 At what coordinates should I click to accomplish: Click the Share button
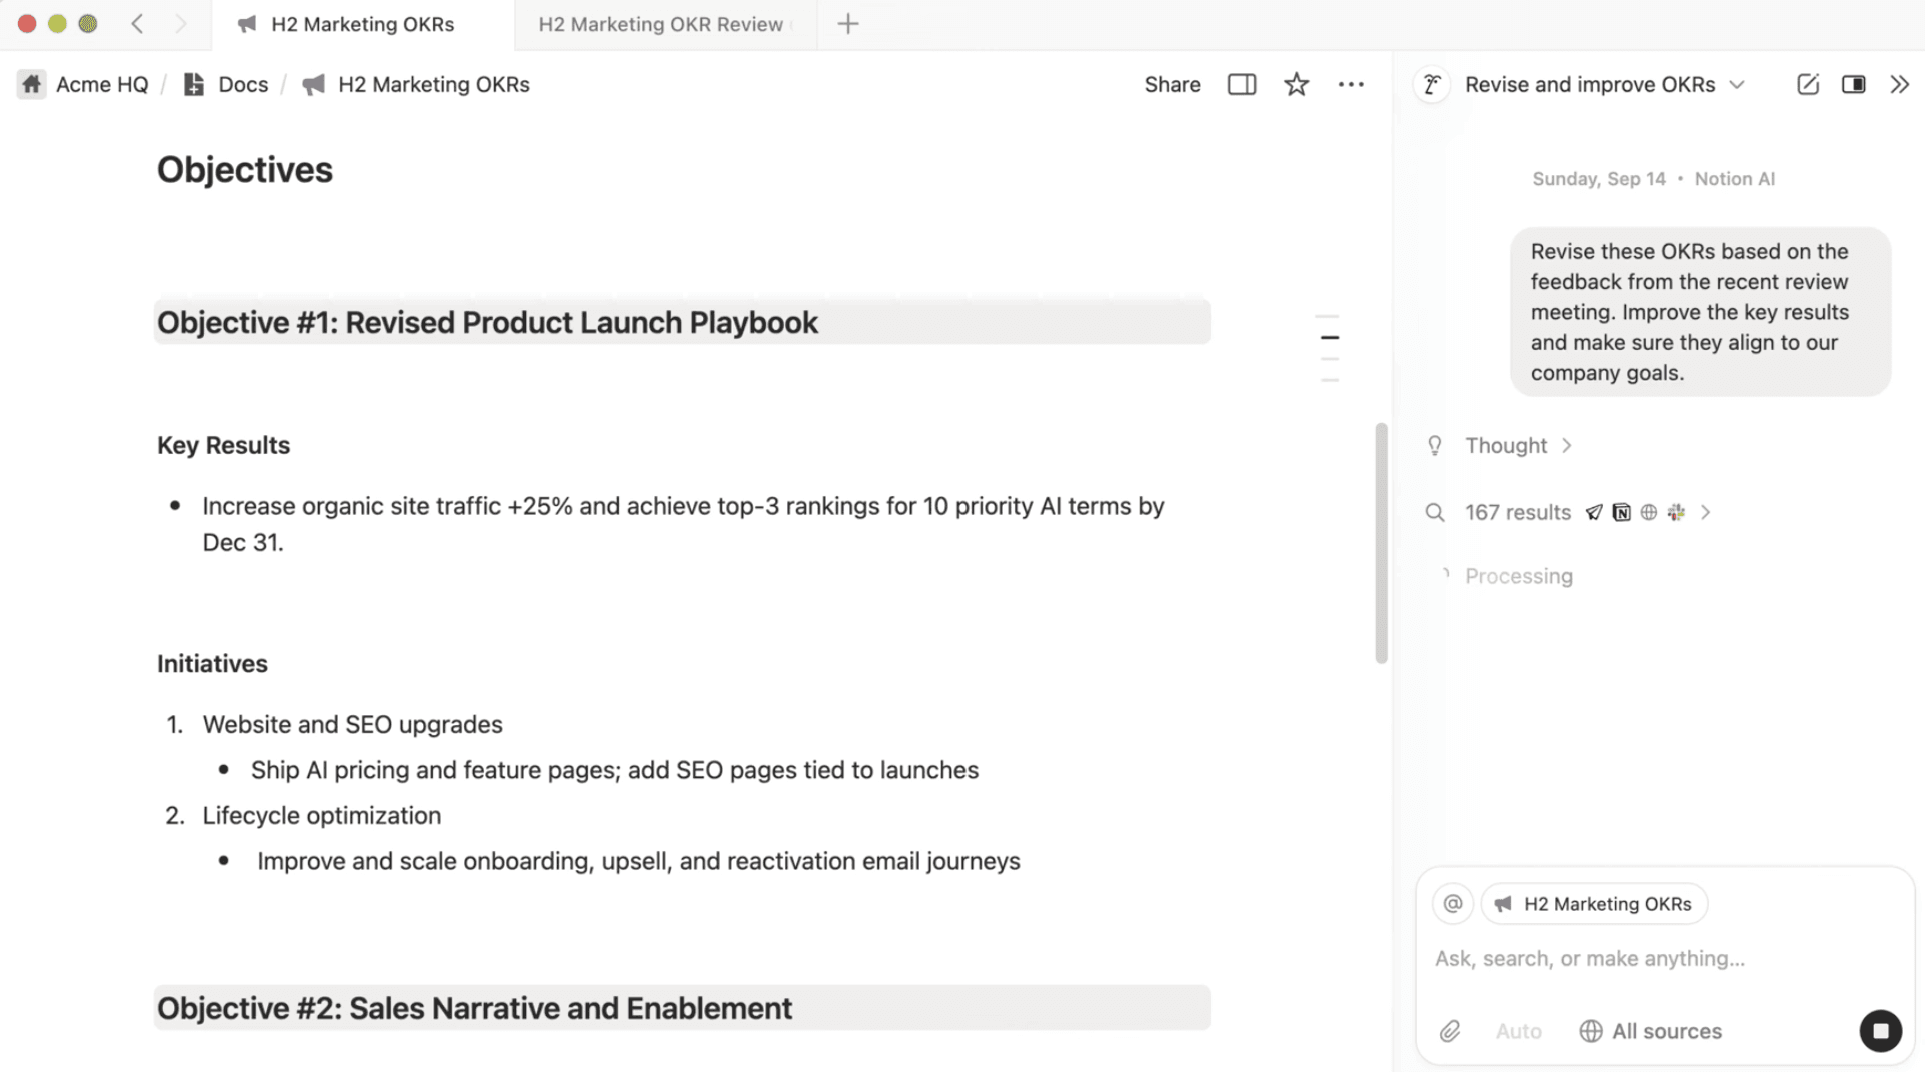point(1171,84)
